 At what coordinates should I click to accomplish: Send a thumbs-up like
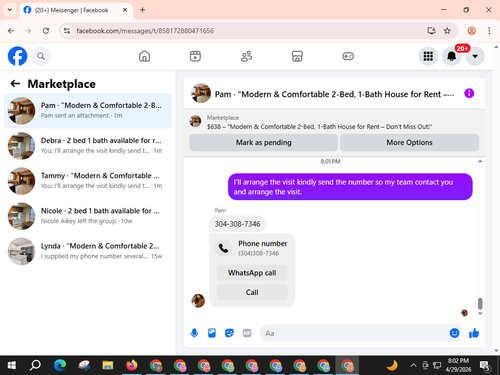(x=474, y=333)
